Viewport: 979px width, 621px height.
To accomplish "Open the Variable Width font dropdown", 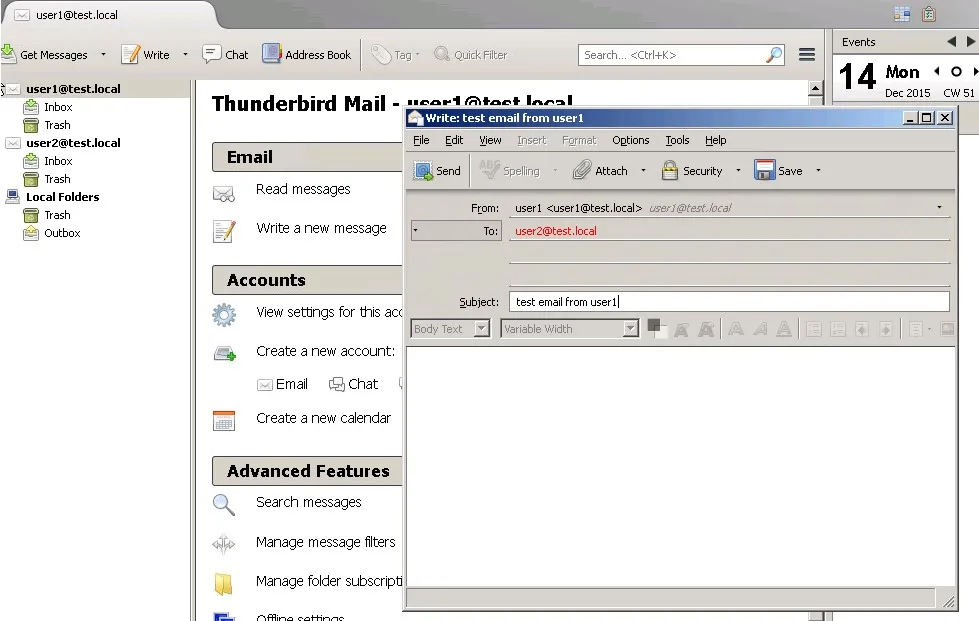I will click(x=568, y=328).
